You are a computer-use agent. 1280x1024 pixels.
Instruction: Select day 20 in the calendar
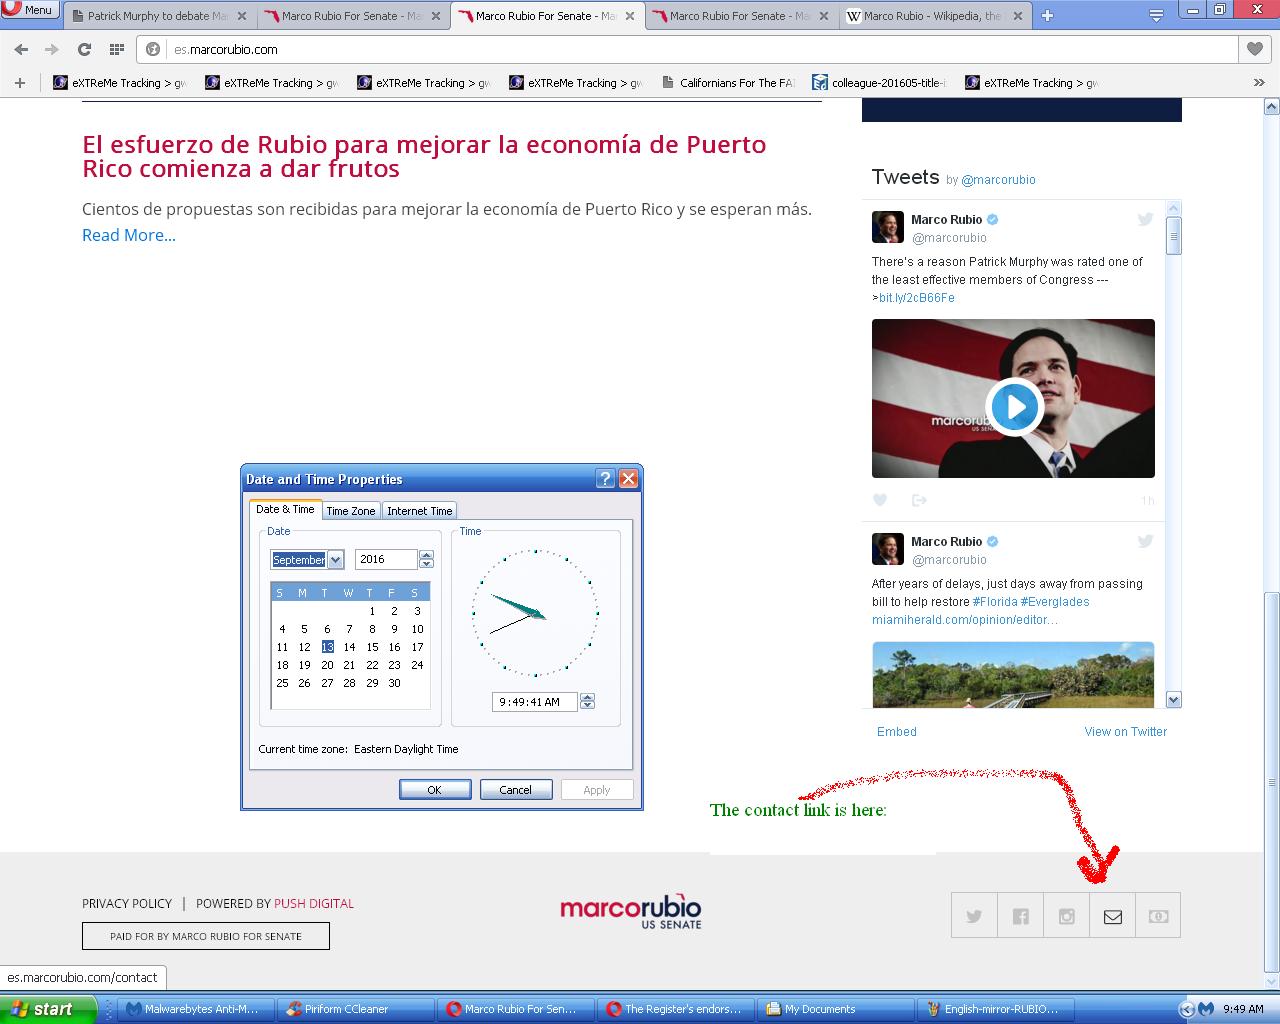[327, 665]
